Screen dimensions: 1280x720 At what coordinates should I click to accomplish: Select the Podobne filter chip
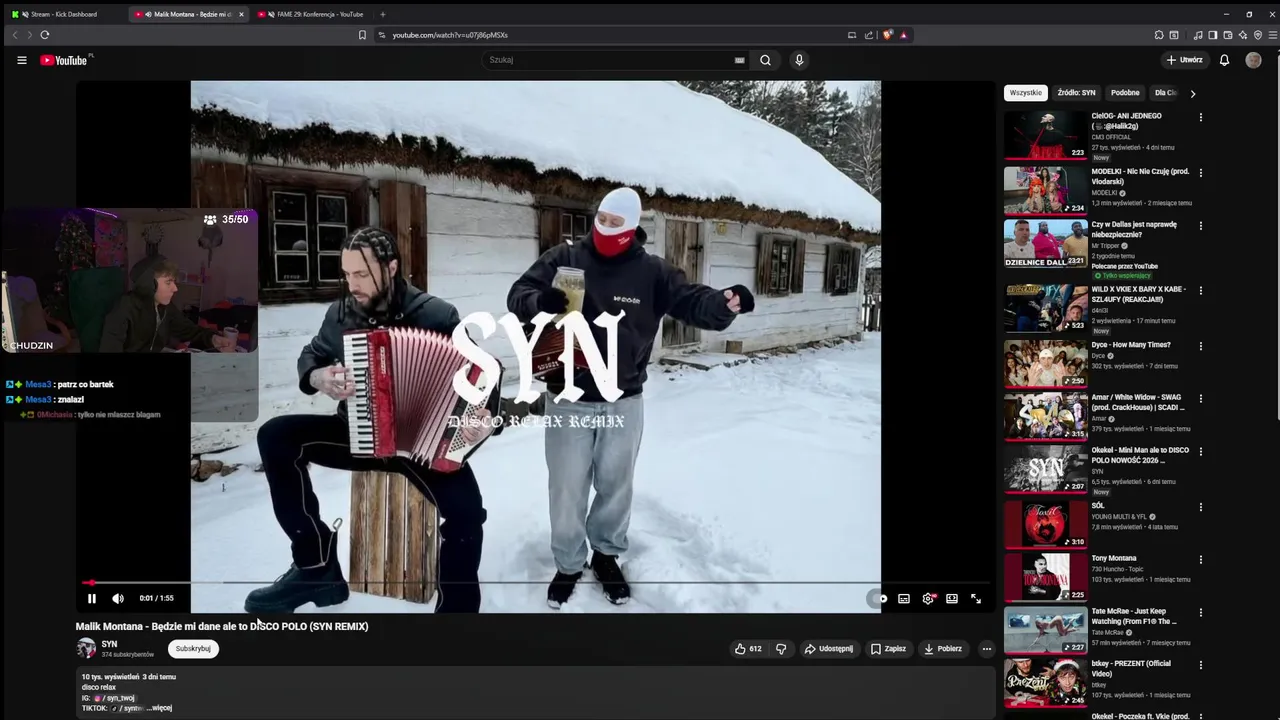coord(1125,93)
